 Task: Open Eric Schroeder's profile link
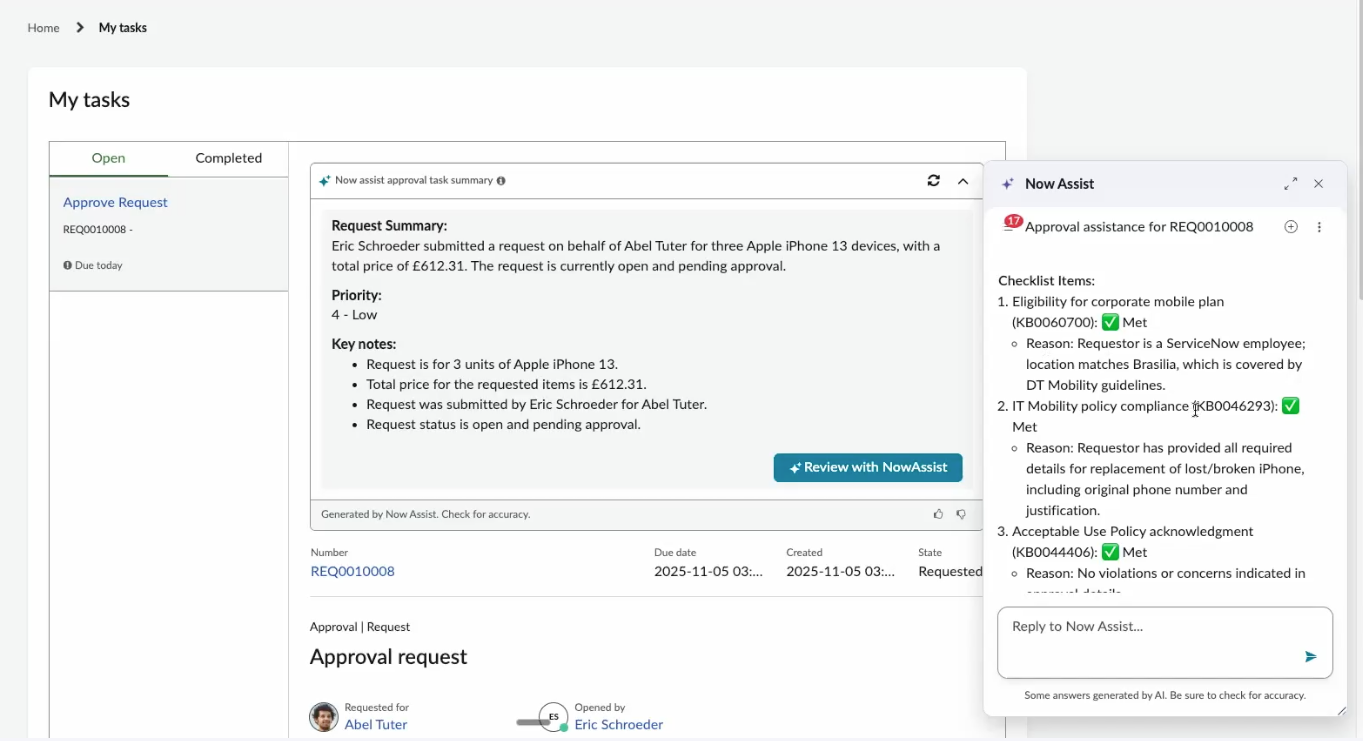(x=619, y=725)
